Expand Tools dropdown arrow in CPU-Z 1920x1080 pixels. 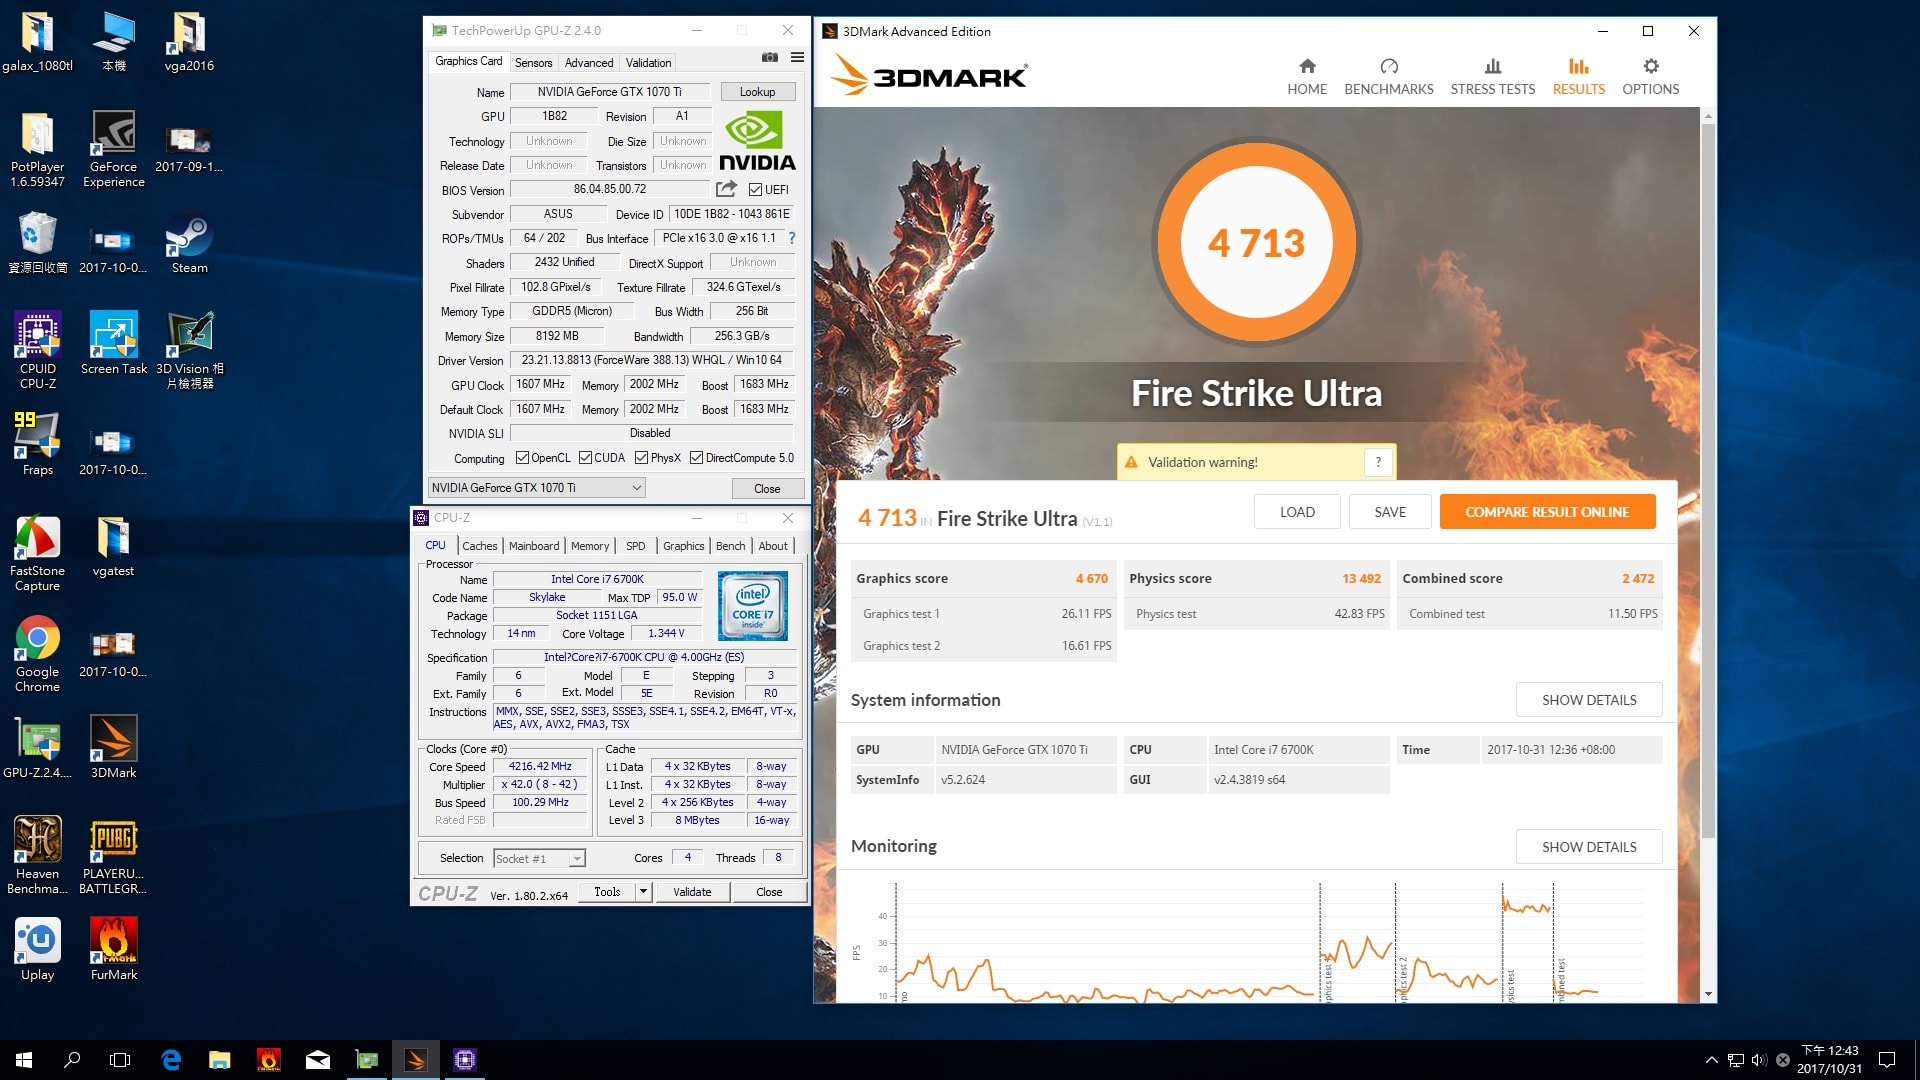643,892
